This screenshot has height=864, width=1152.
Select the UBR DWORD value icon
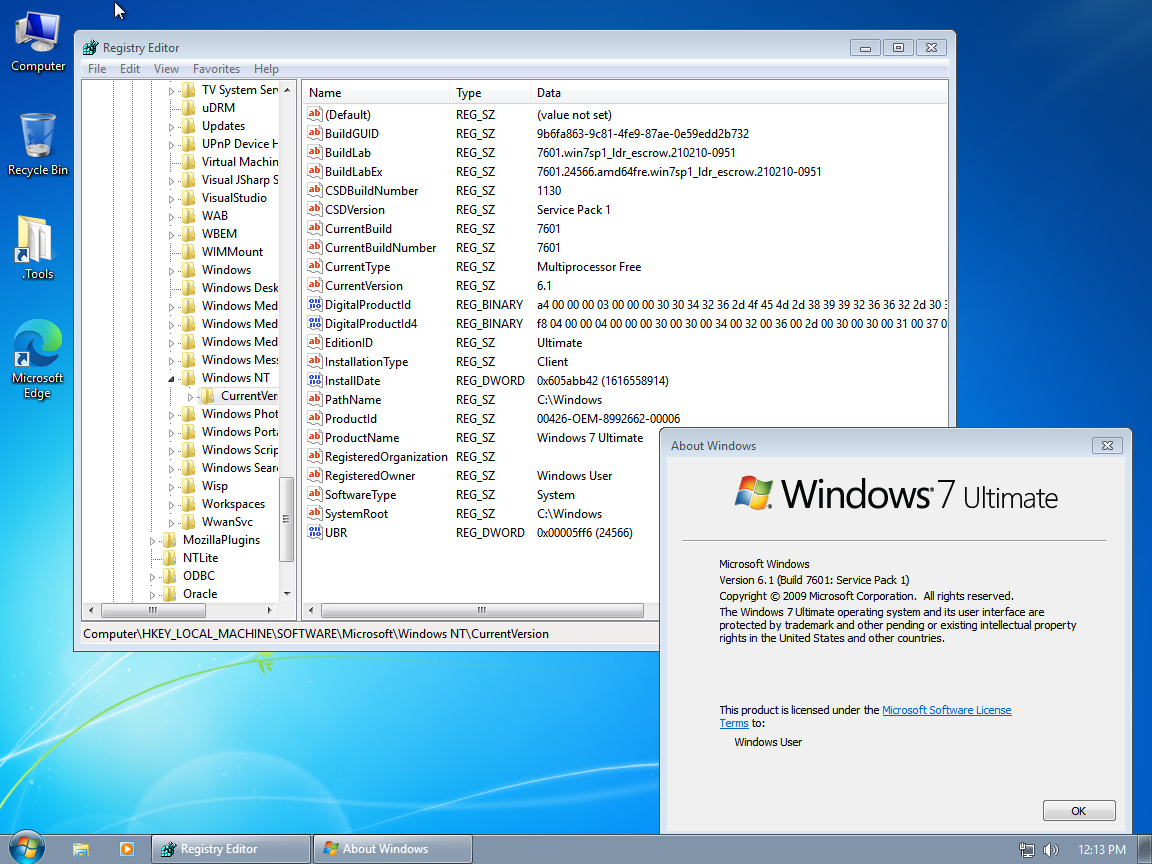(314, 533)
